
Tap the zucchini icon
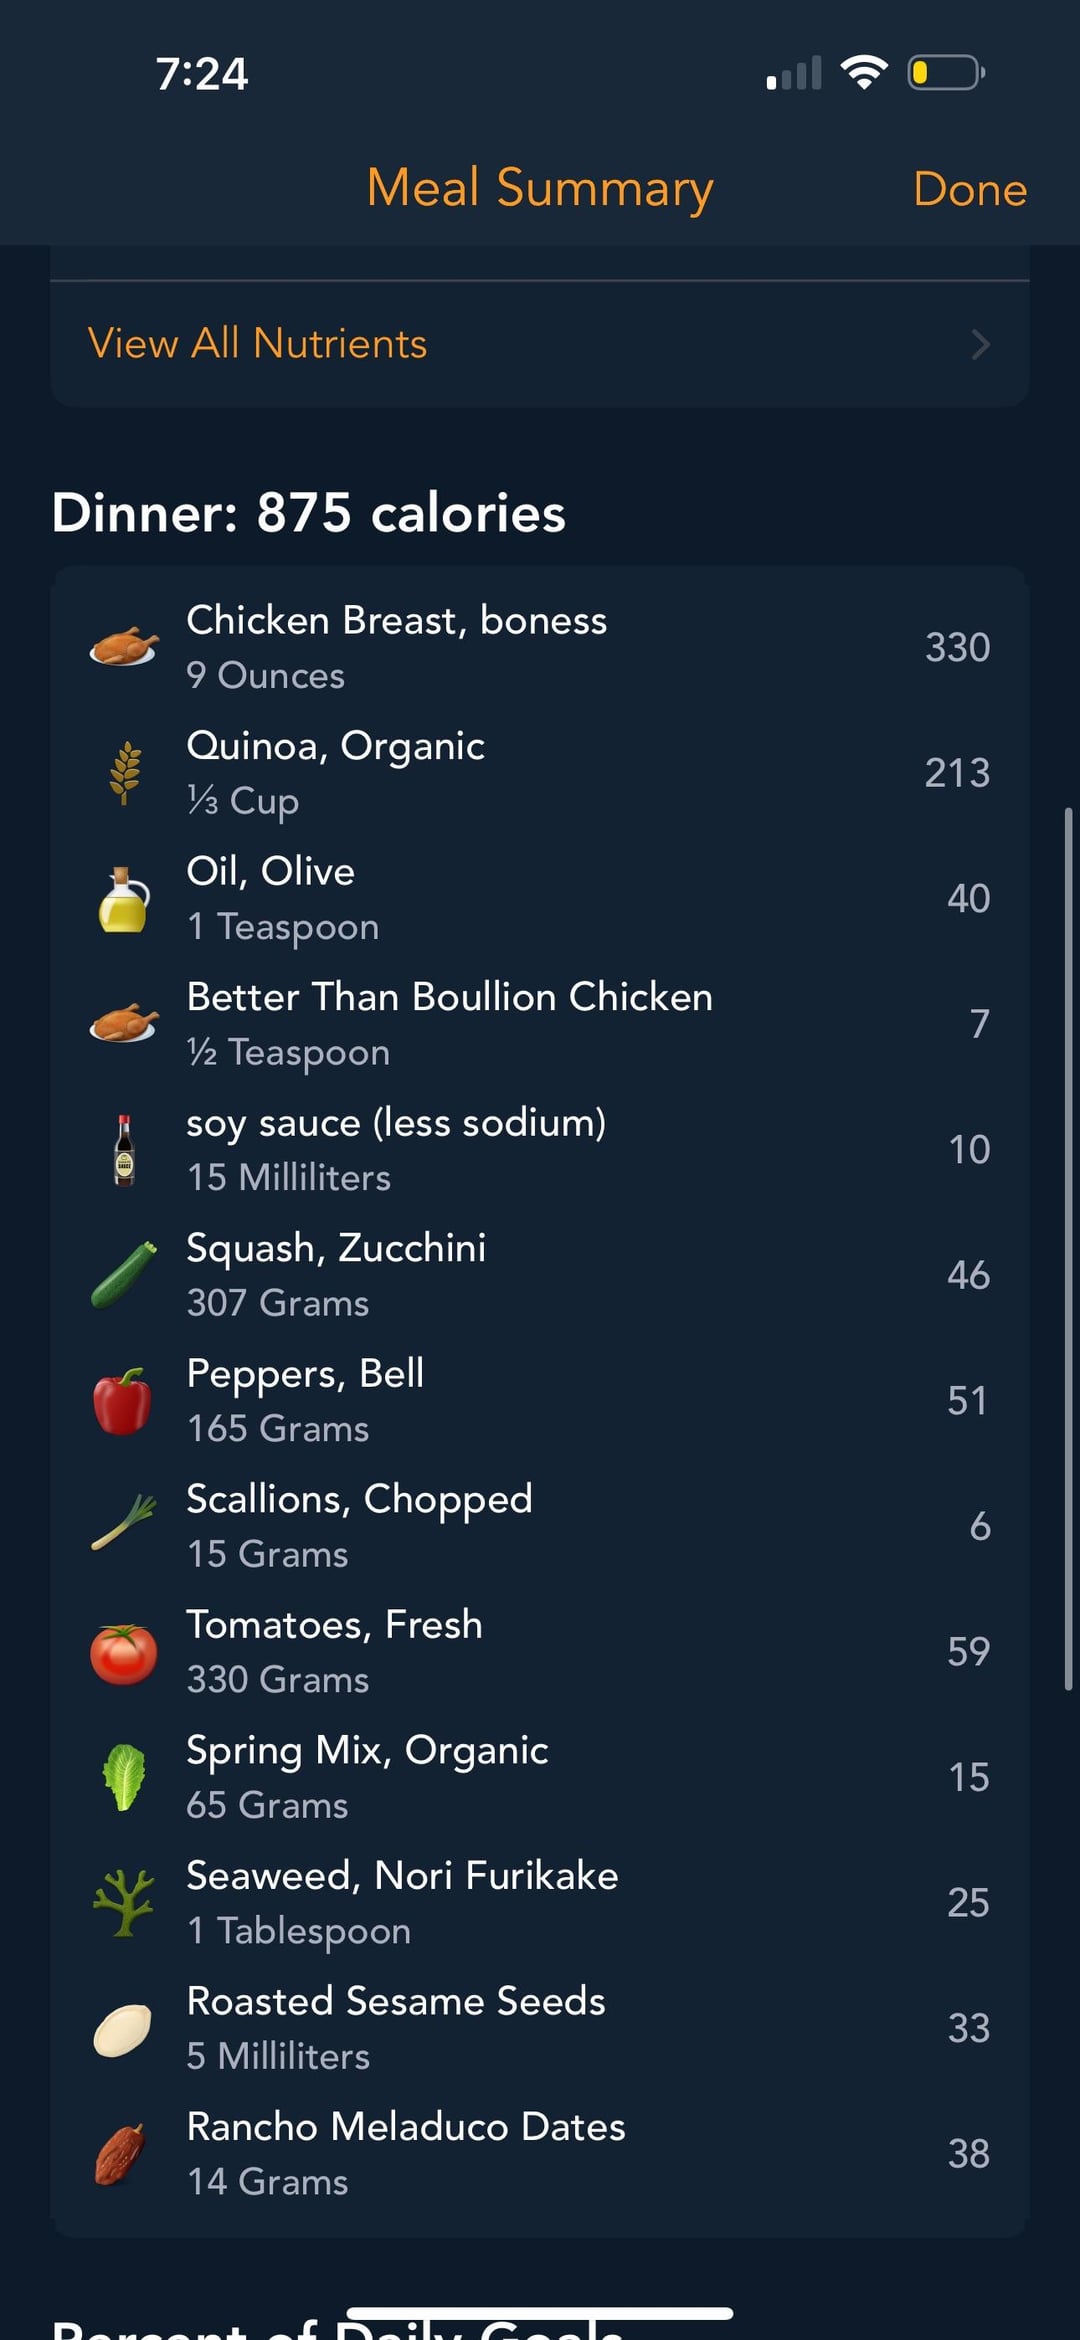point(124,1275)
